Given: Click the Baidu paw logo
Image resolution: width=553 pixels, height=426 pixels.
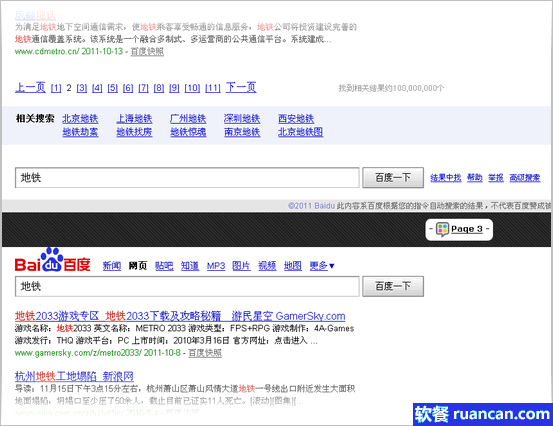Looking at the screenshot, I should [52, 260].
